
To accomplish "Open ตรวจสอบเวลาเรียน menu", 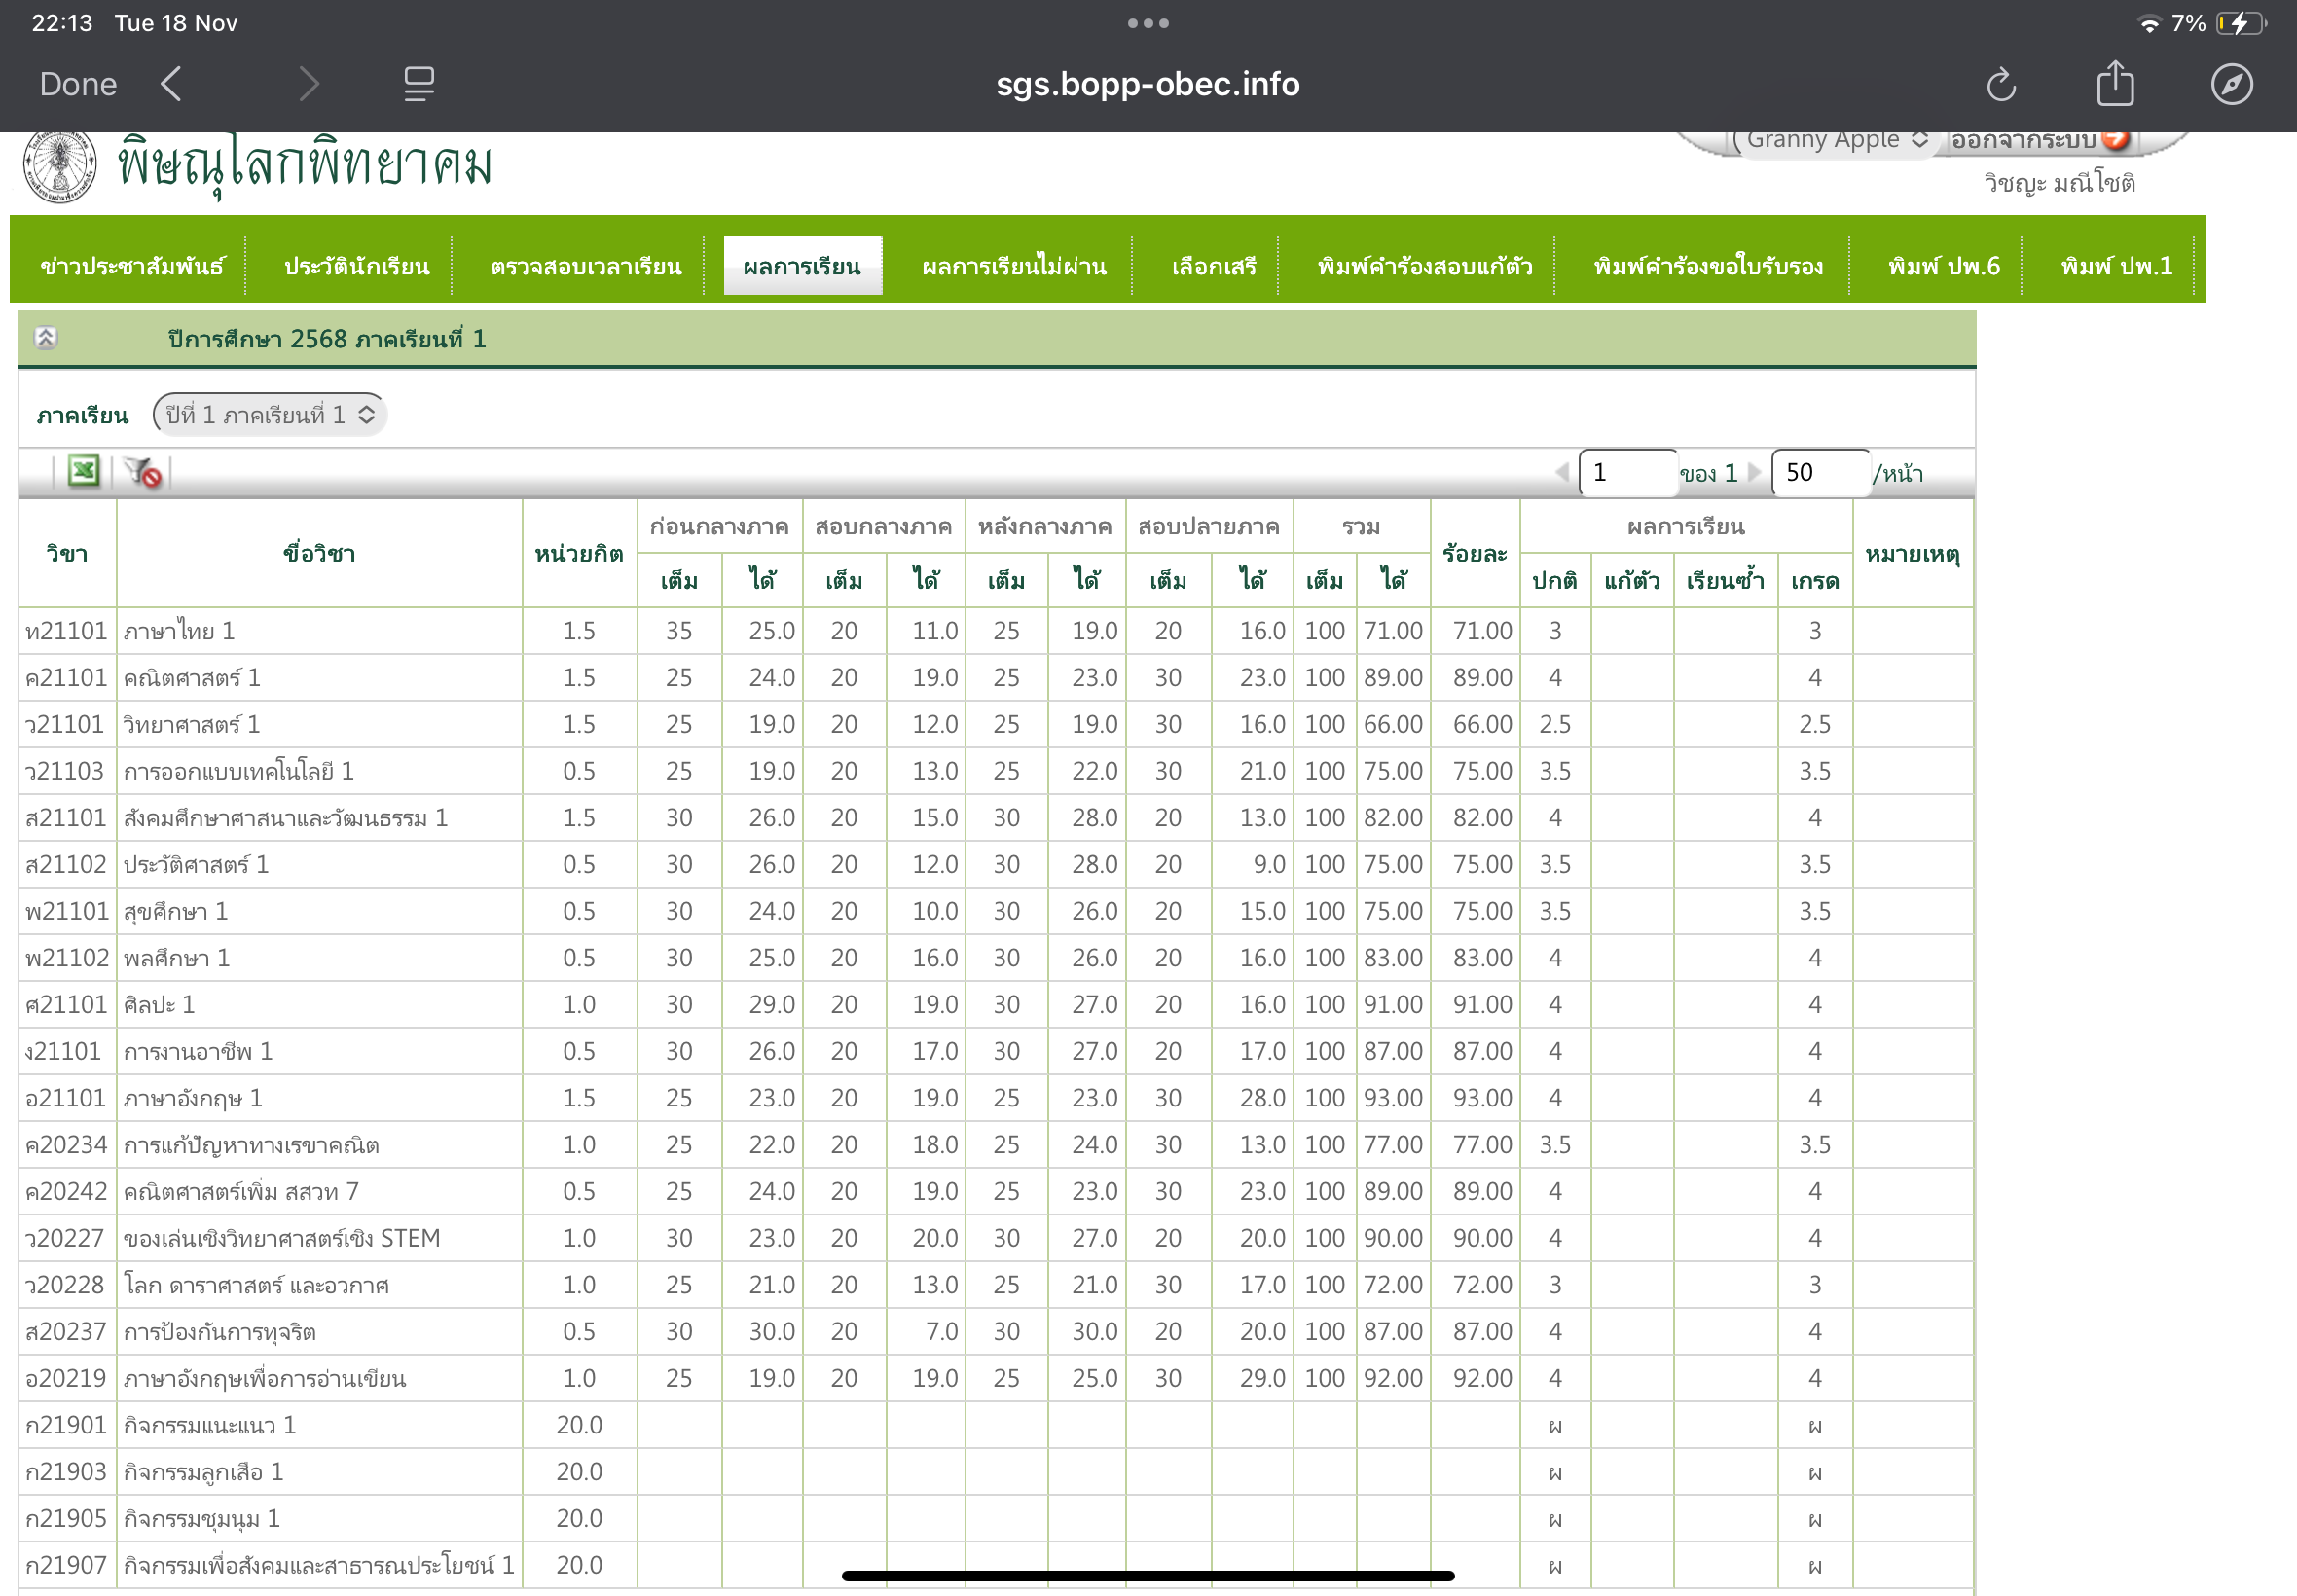I will (586, 267).
